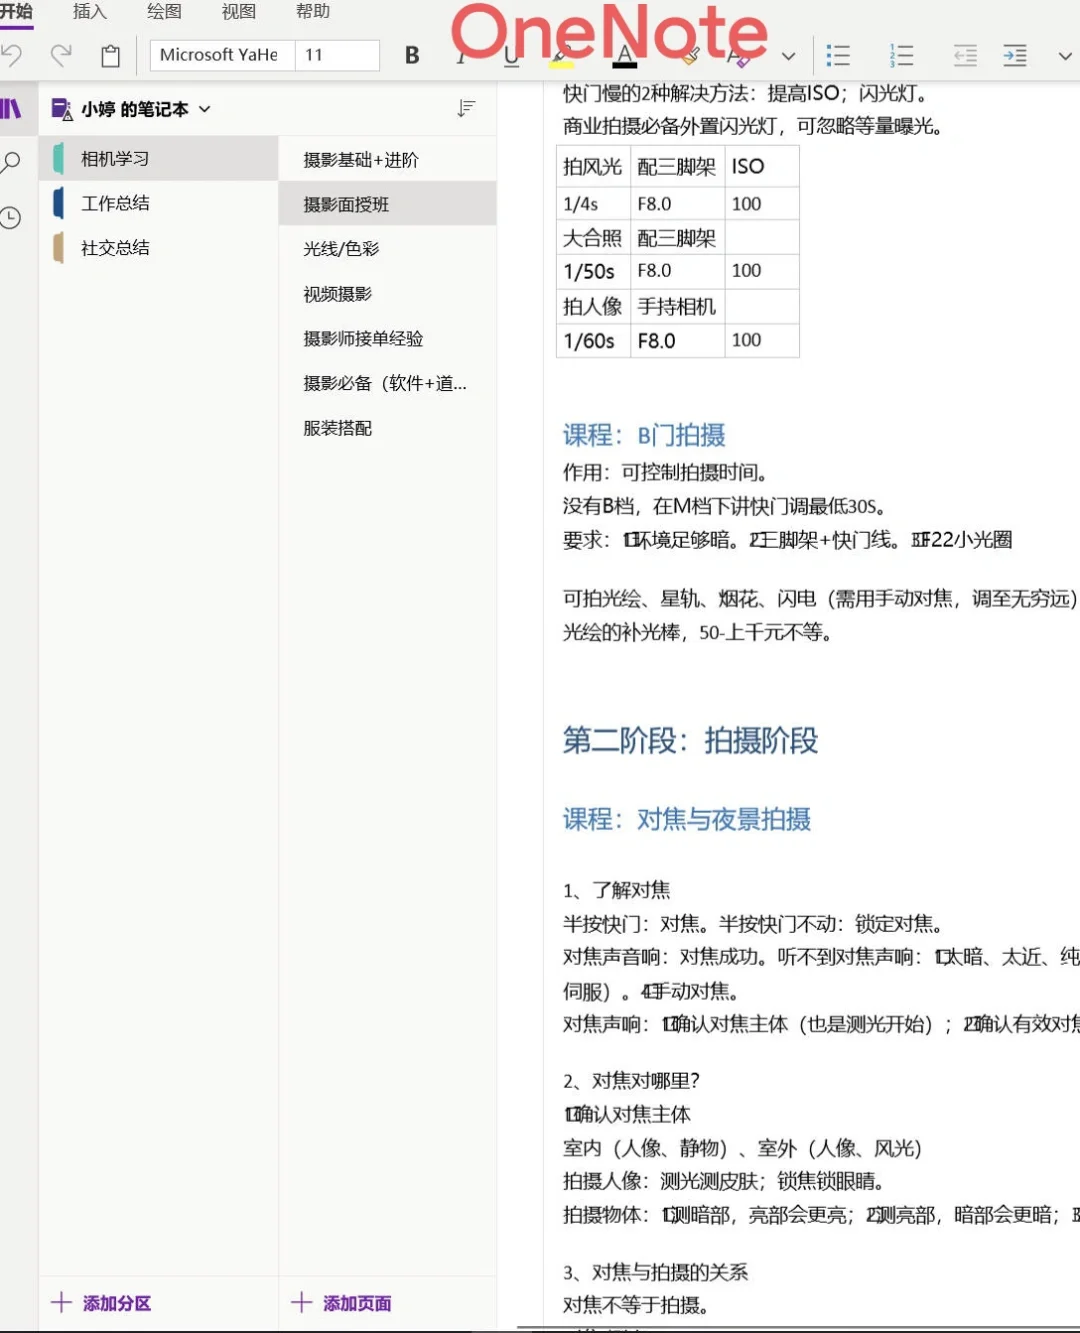Click the Undo icon

click(x=13, y=56)
